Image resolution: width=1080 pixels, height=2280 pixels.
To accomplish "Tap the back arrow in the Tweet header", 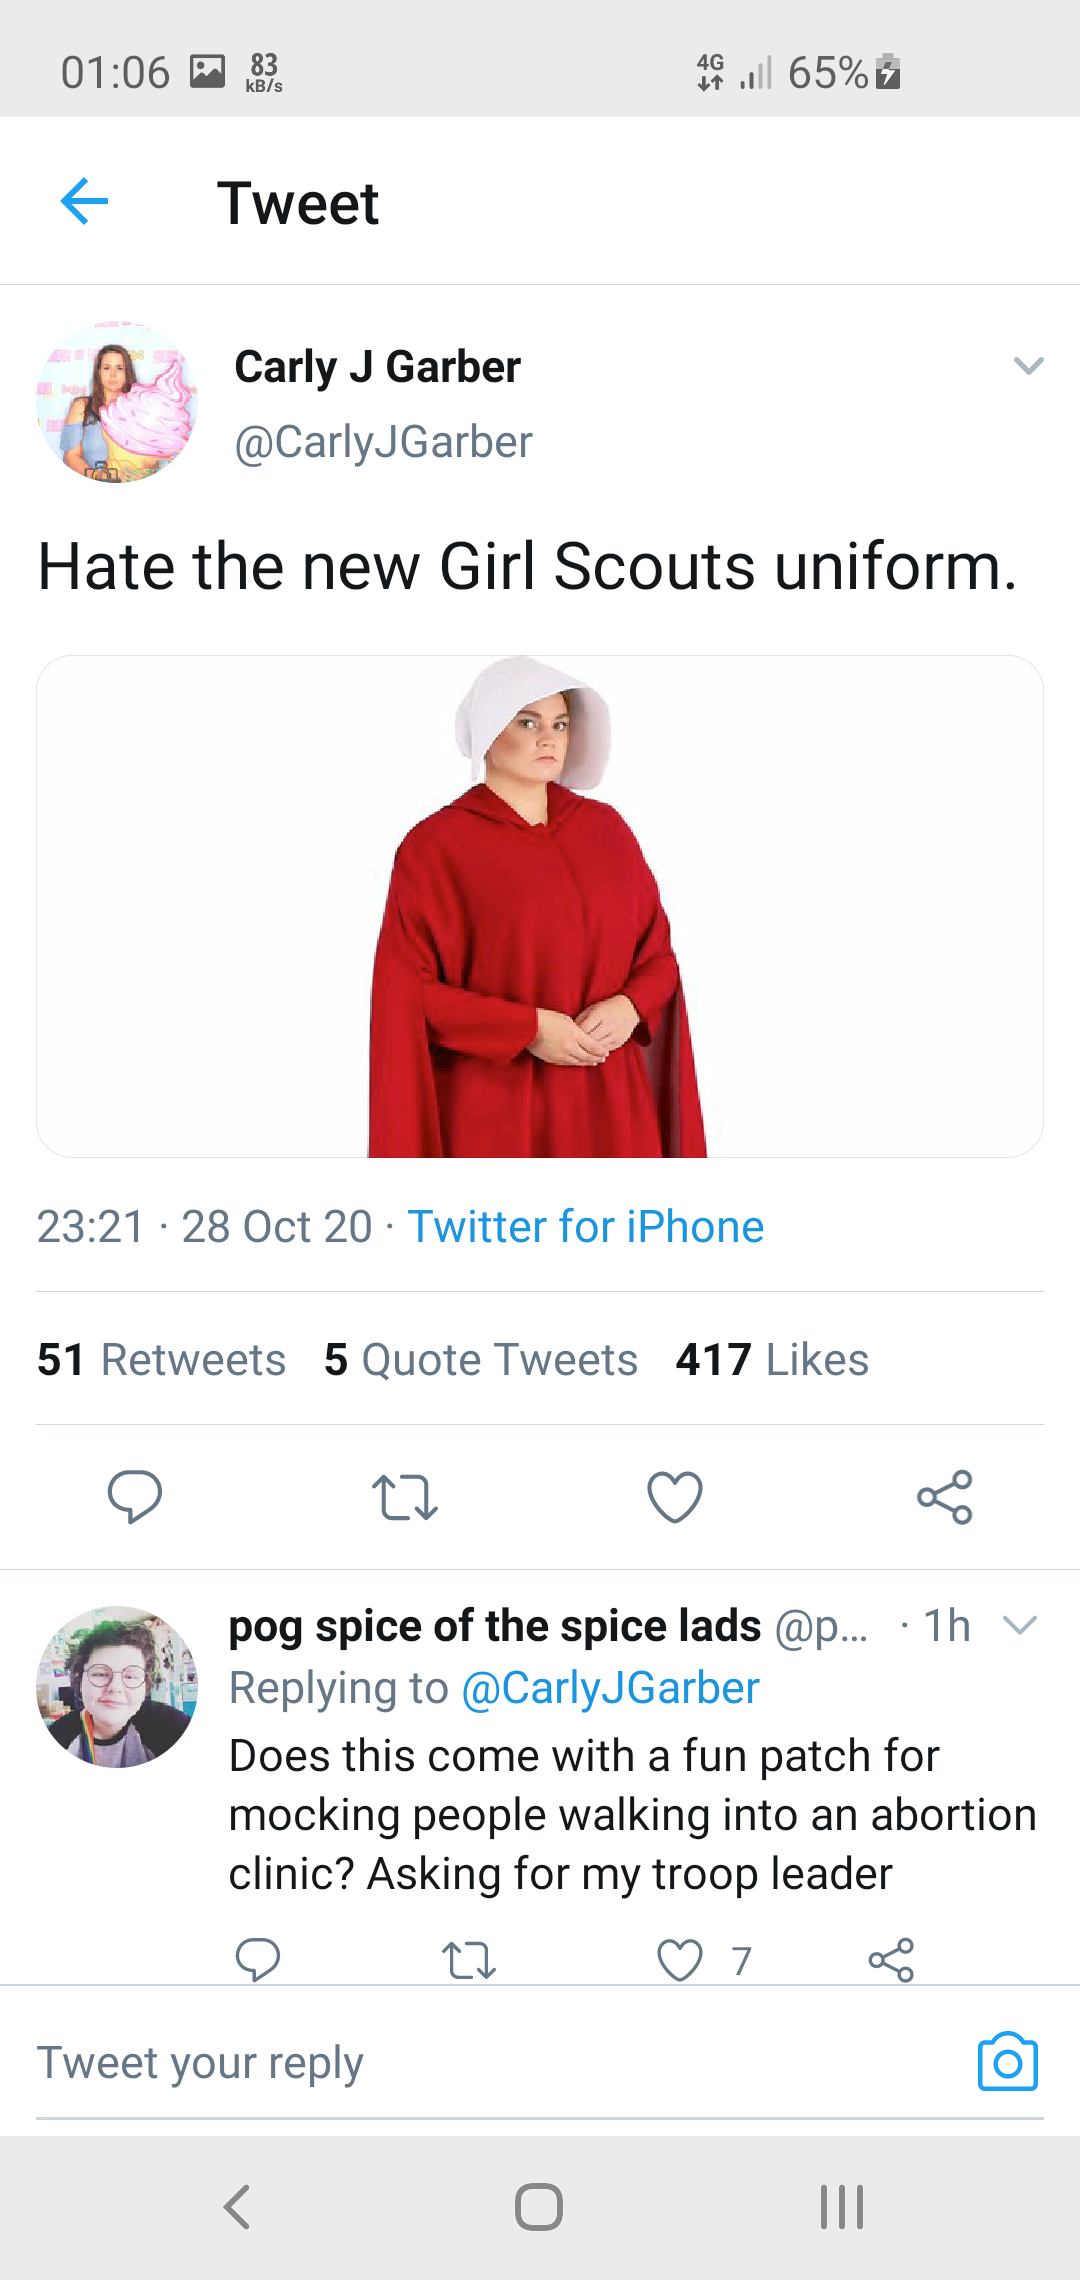I will pyautogui.click(x=84, y=202).
